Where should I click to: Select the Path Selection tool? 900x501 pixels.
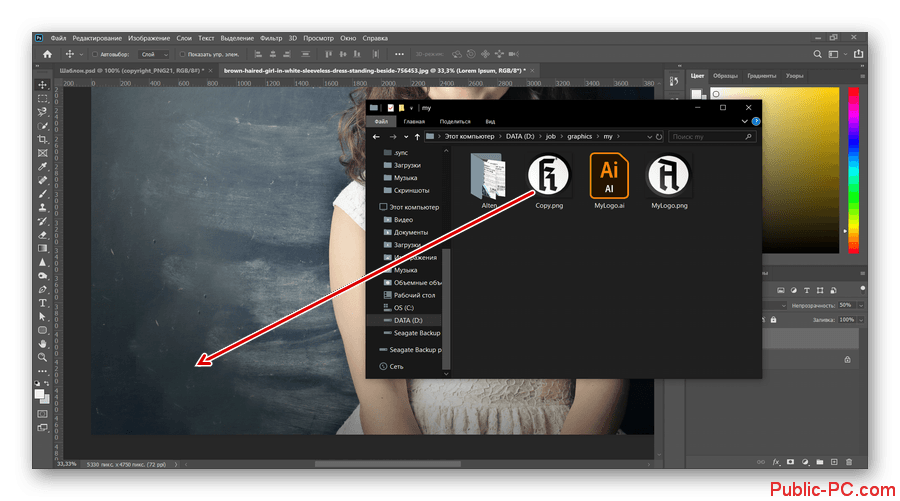click(x=42, y=317)
